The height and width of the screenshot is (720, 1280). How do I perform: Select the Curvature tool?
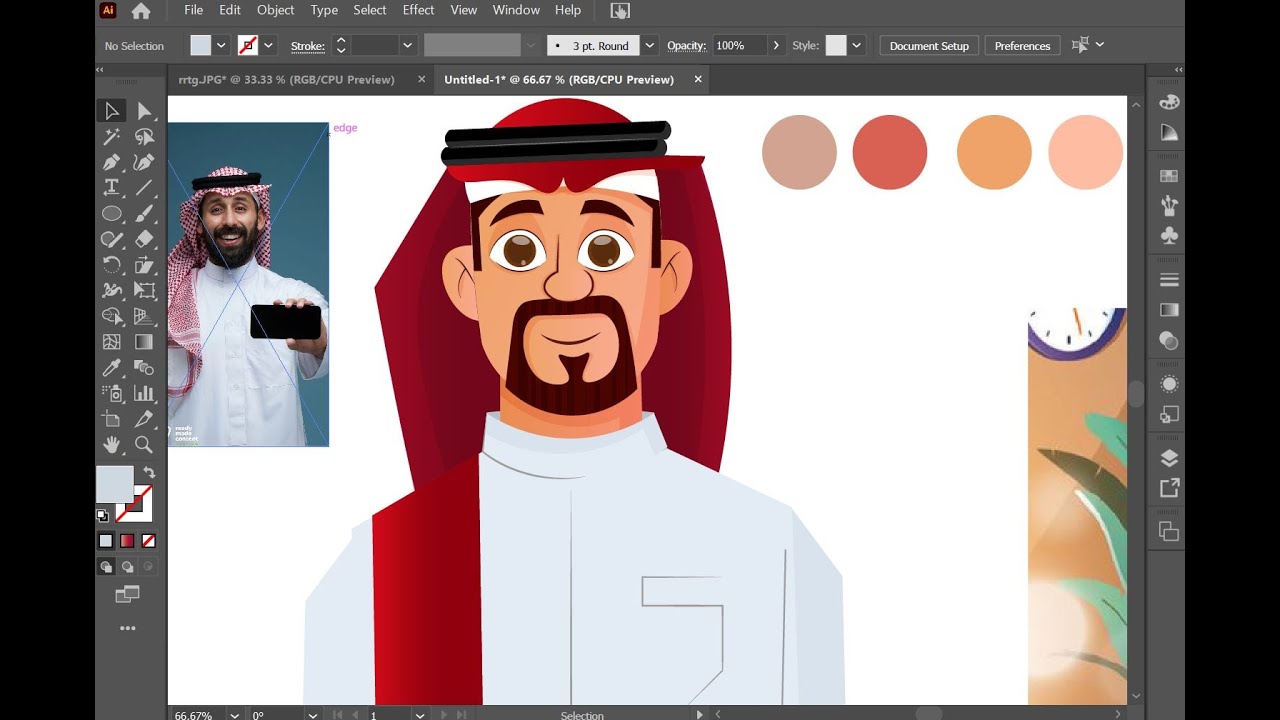click(144, 162)
